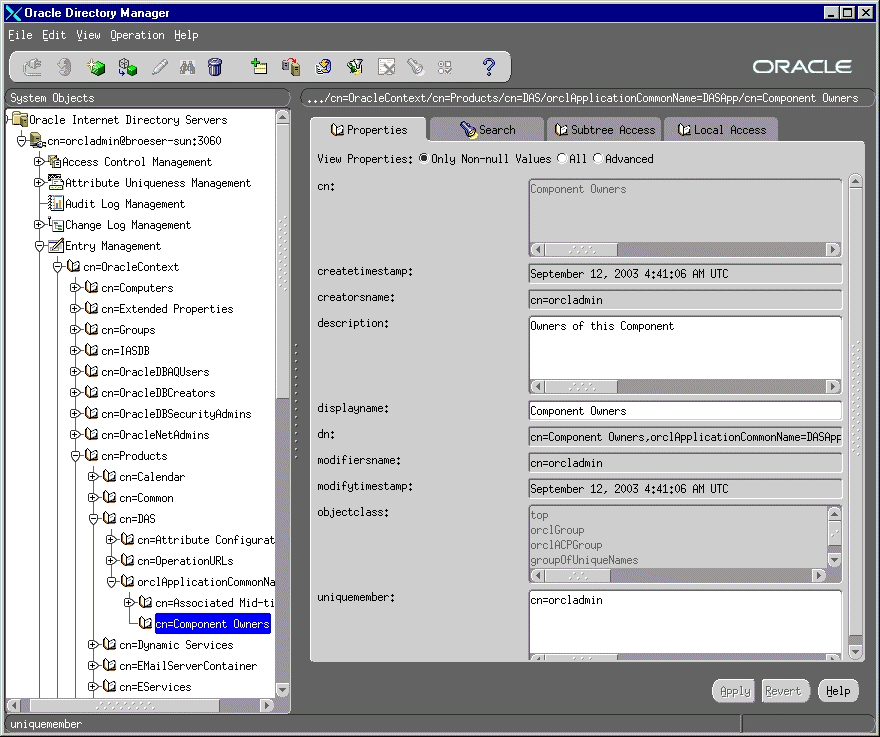Click the Create Like toolbar icon
Screen dimensions: 880x737
(290, 66)
